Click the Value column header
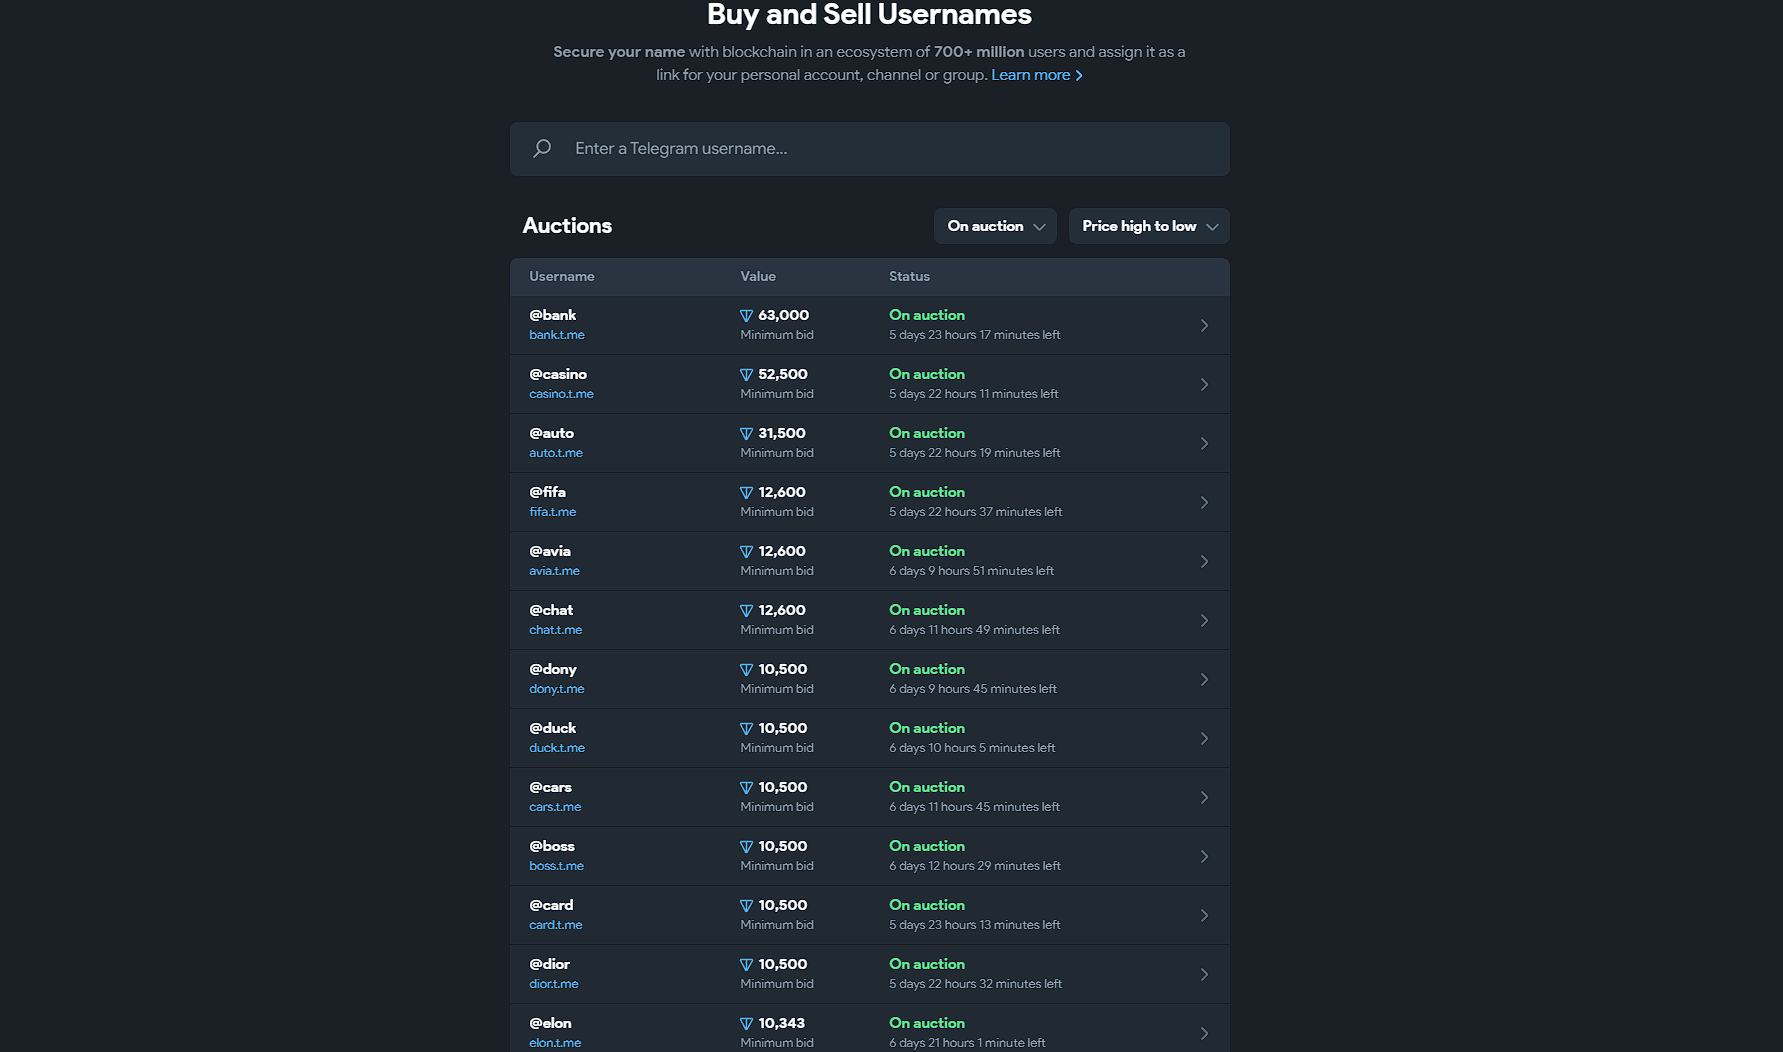 click(x=758, y=277)
